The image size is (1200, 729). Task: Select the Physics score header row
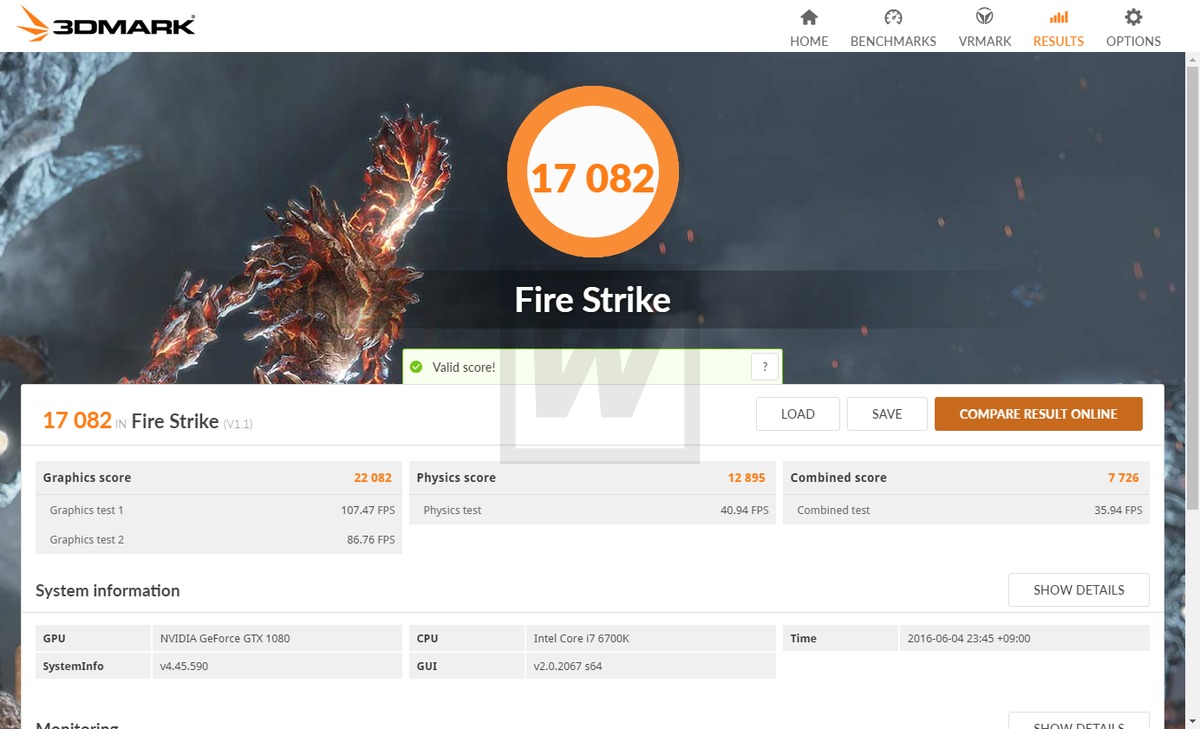point(592,478)
